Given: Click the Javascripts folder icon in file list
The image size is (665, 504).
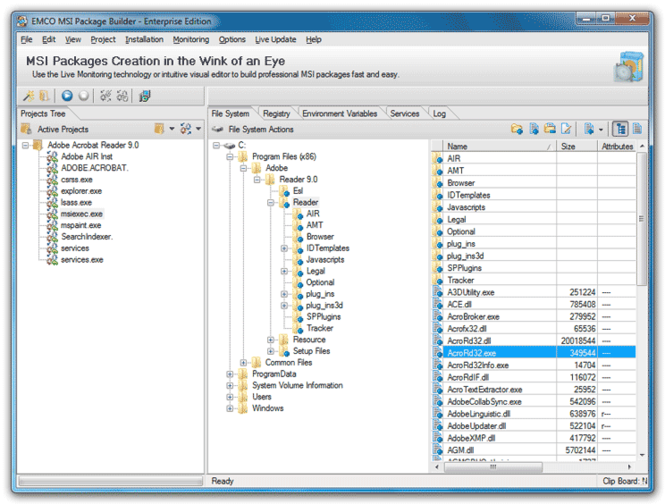Looking at the screenshot, I should (437, 207).
